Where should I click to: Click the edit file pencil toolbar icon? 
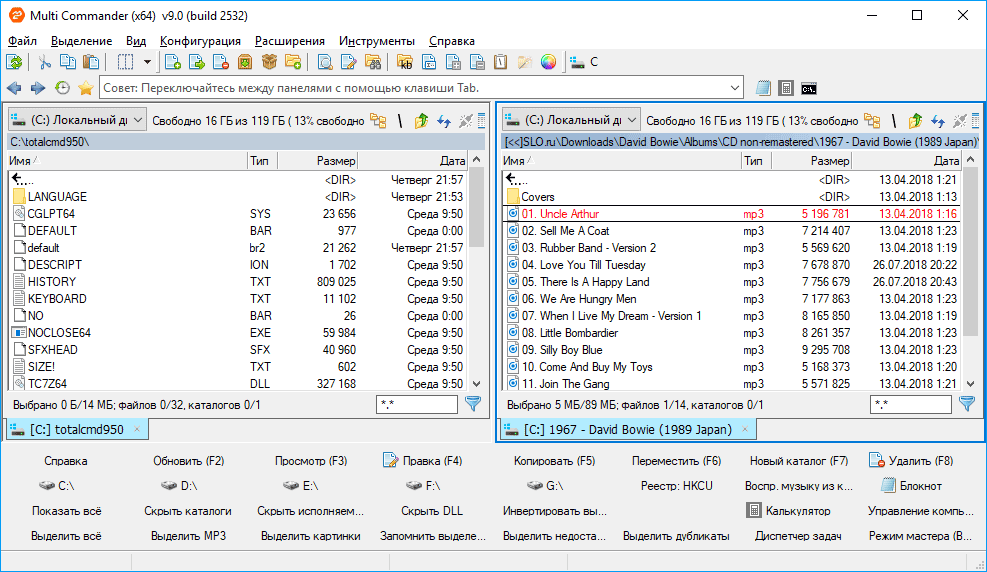[x=349, y=62]
